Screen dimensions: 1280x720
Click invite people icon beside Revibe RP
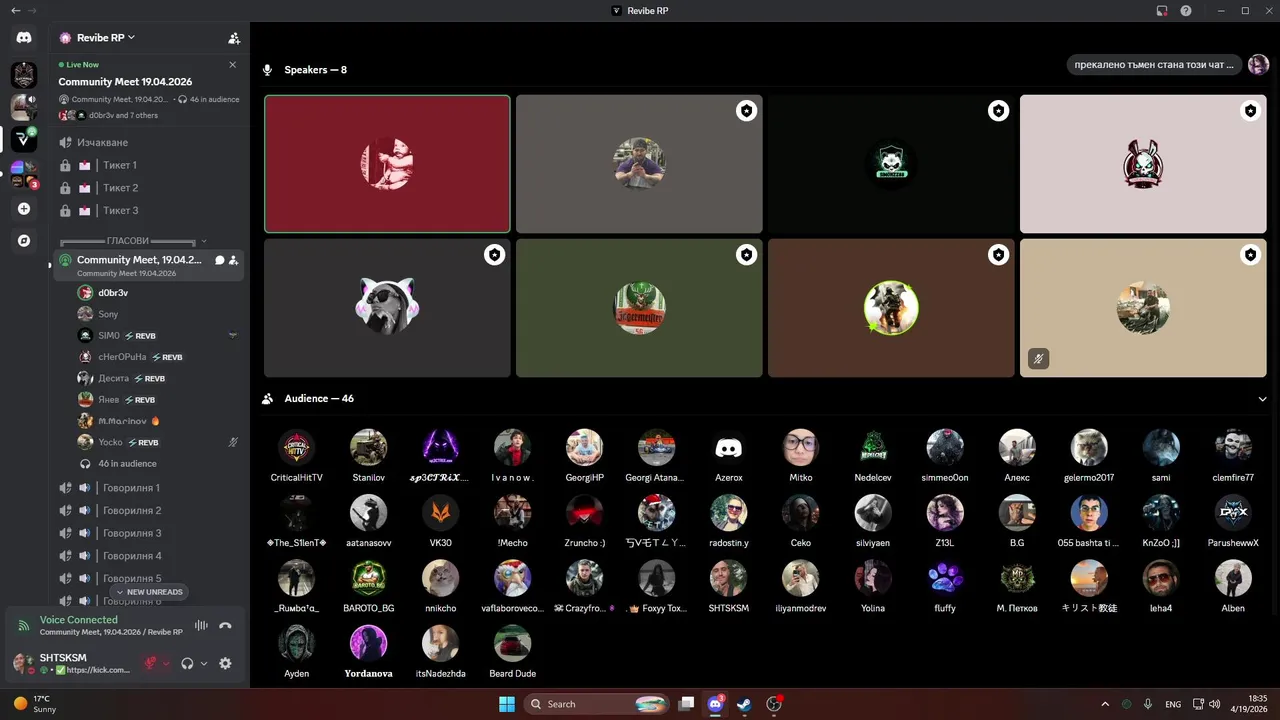tap(234, 38)
